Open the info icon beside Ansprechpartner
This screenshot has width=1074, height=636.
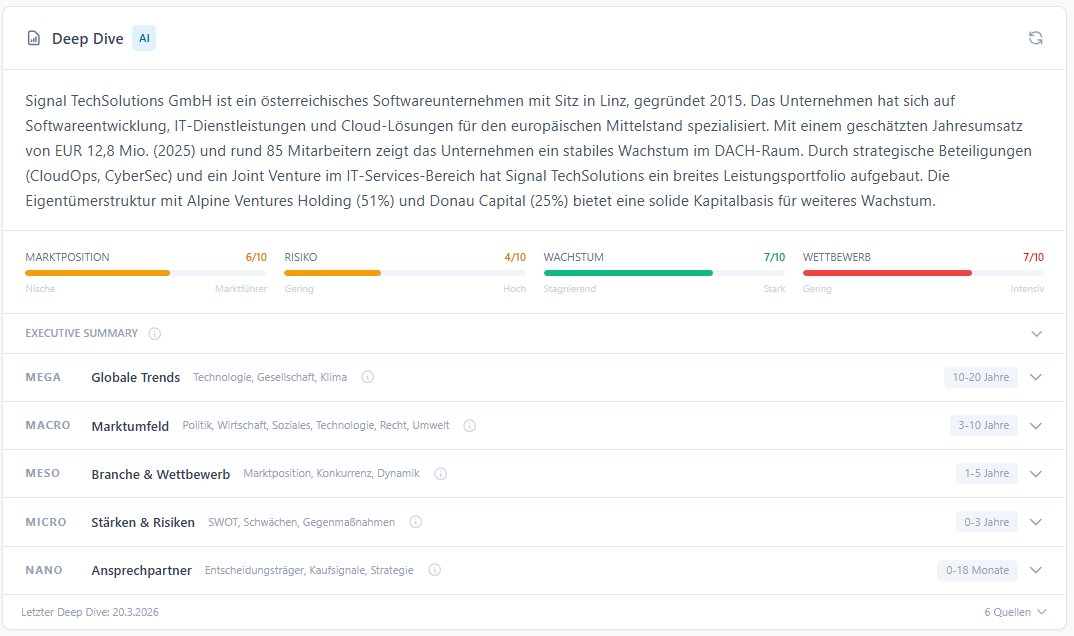(x=434, y=569)
